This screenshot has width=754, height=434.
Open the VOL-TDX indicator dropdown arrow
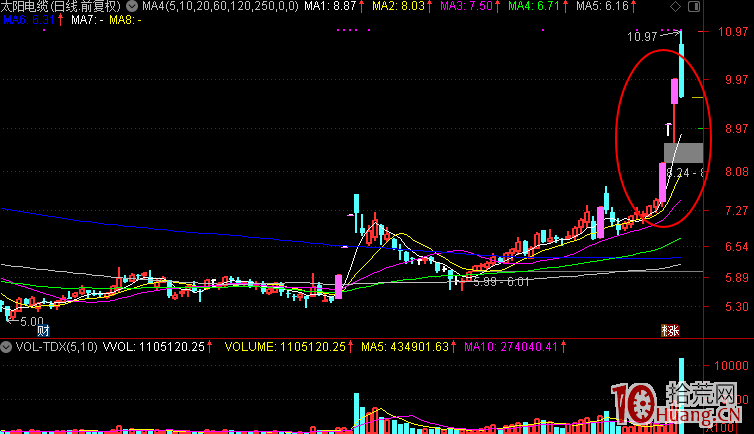(6, 347)
